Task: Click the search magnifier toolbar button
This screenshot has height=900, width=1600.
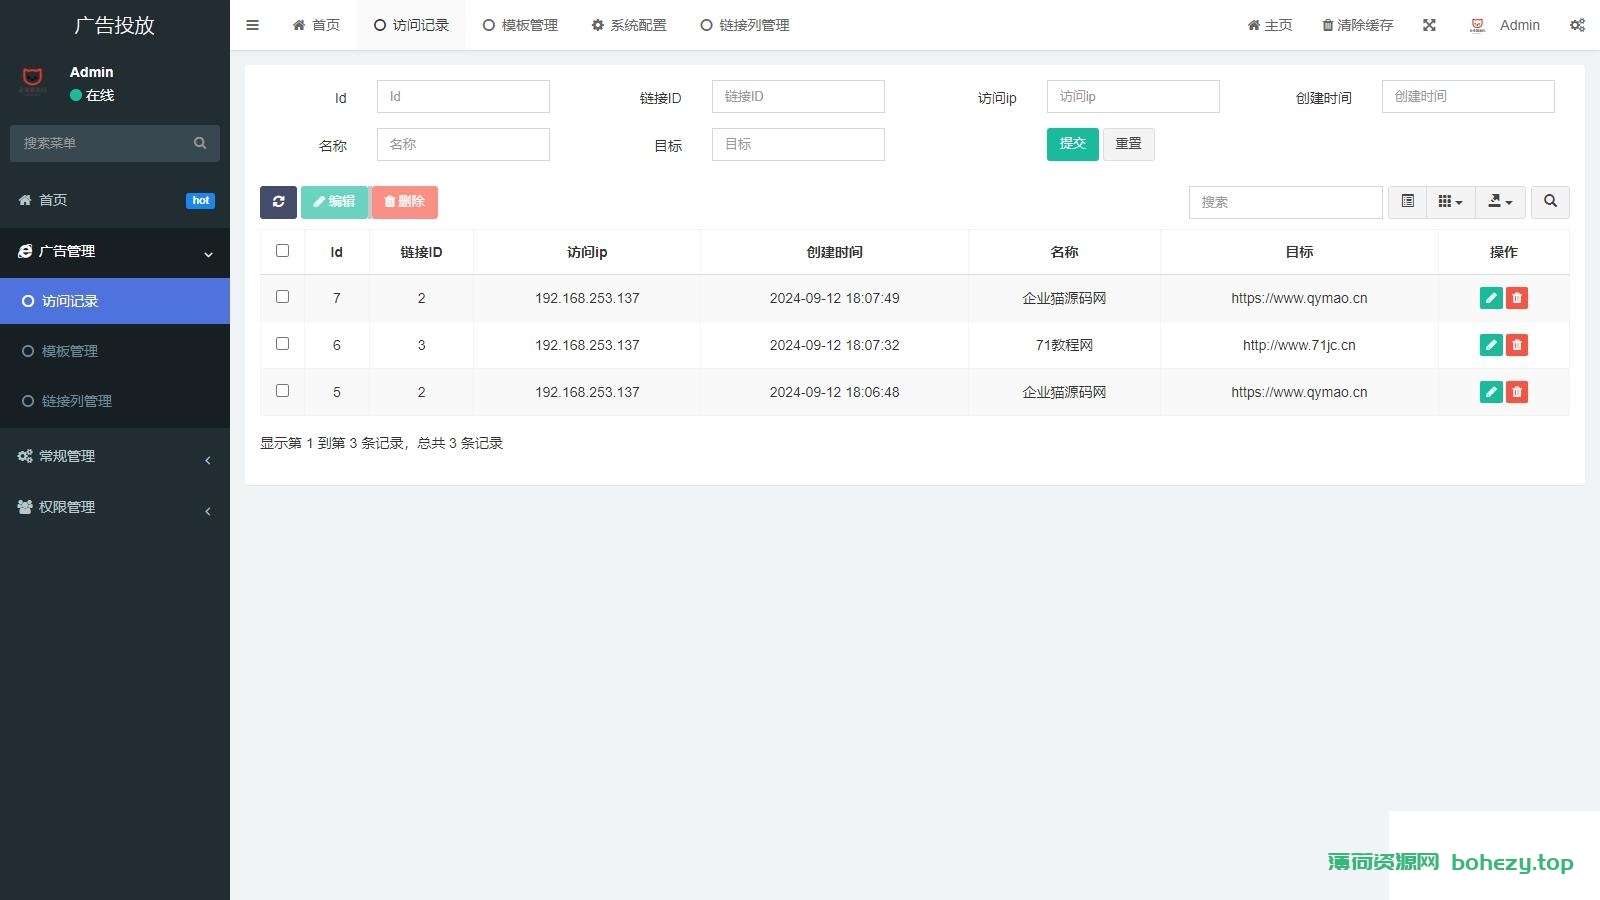Action: pos(1550,202)
